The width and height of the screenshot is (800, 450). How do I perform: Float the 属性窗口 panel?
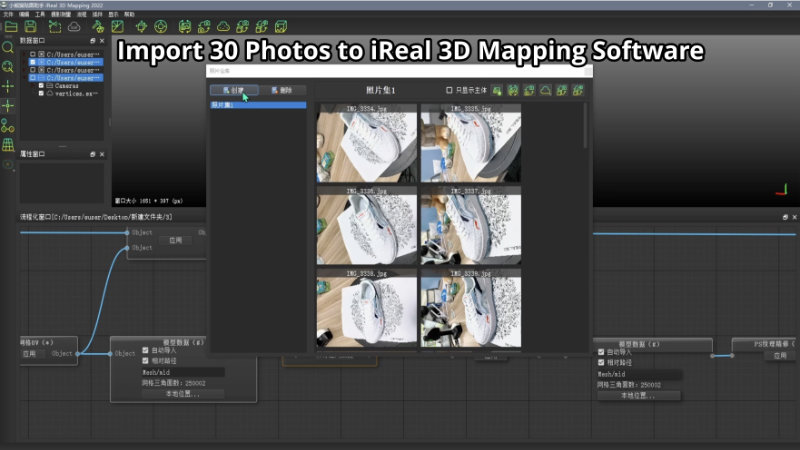tap(92, 154)
